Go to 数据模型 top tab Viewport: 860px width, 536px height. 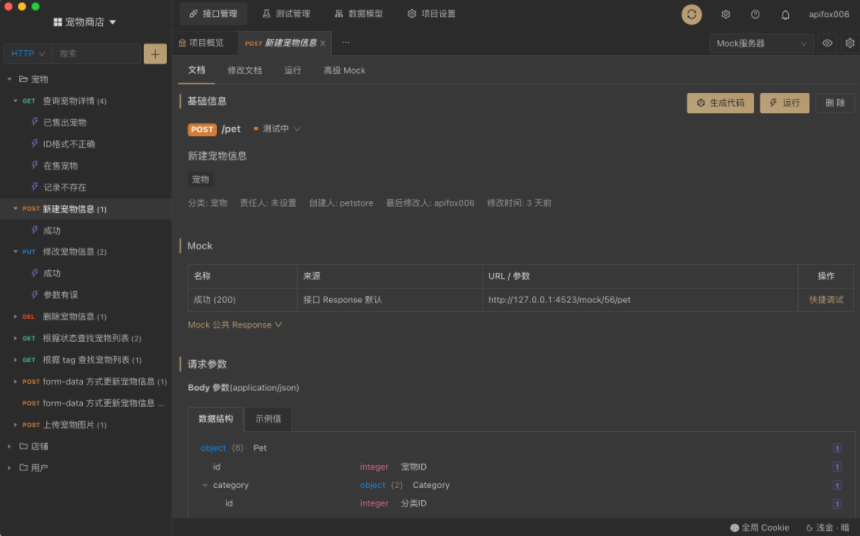359,14
